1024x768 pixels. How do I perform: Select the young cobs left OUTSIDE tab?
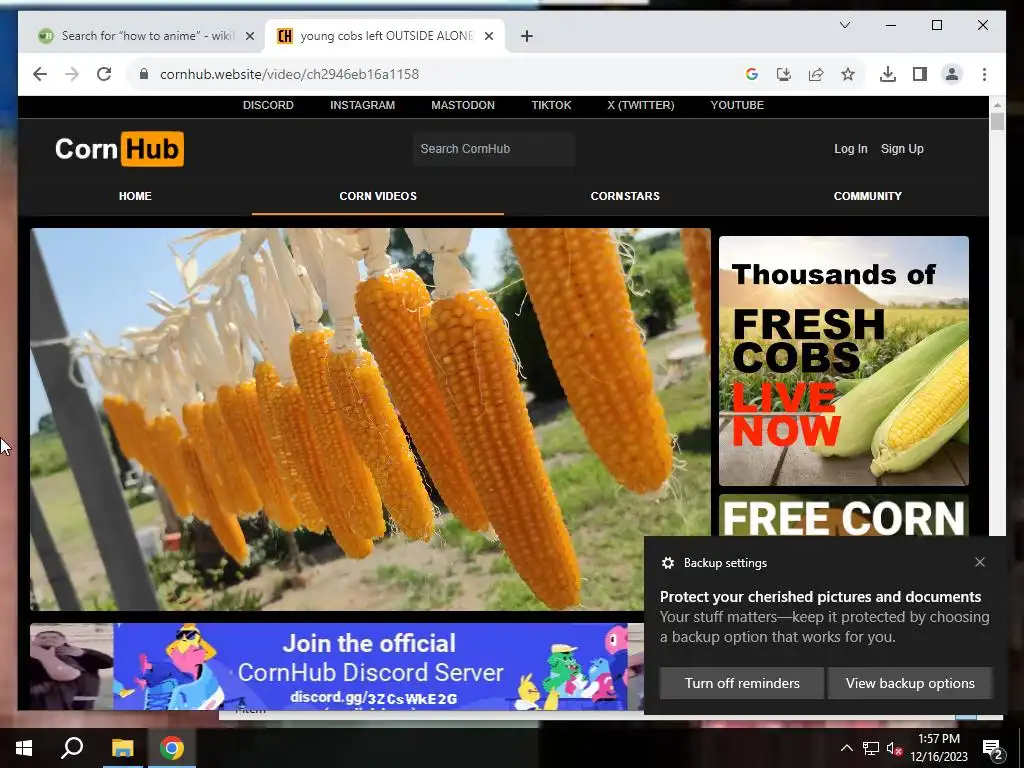385,36
